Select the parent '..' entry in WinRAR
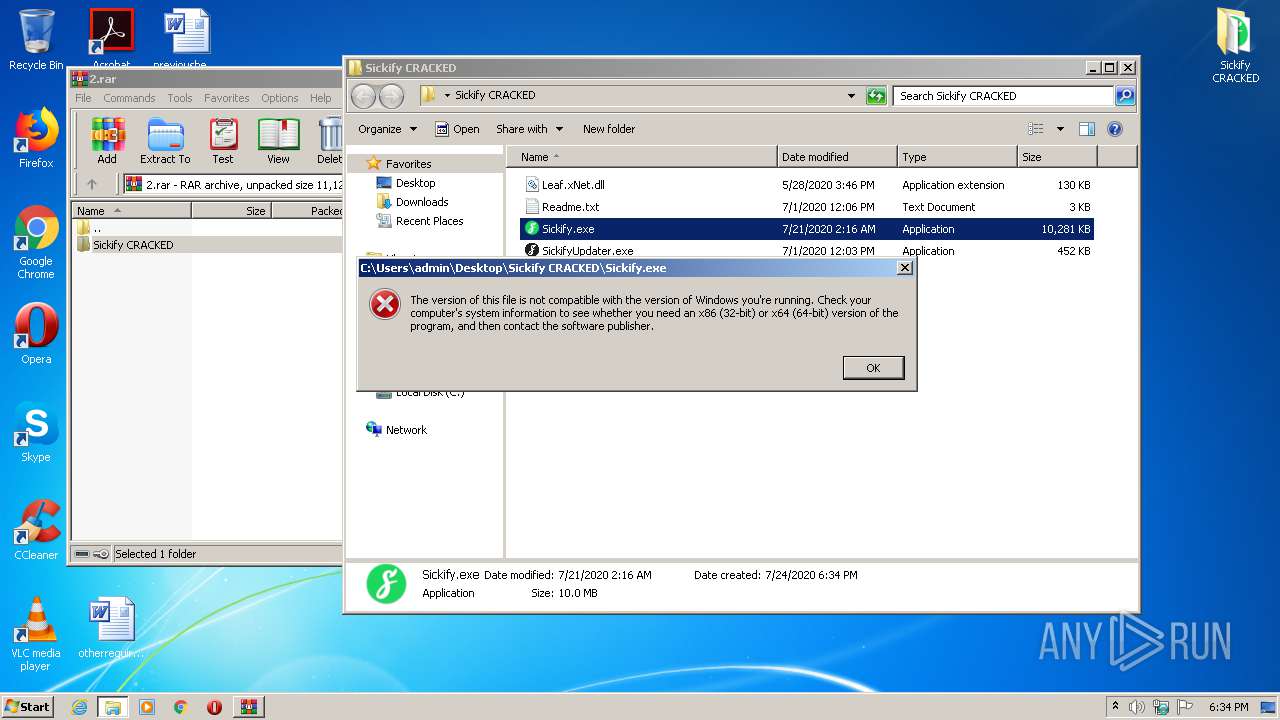Image resolution: width=1280 pixels, height=720 pixels. 89,228
